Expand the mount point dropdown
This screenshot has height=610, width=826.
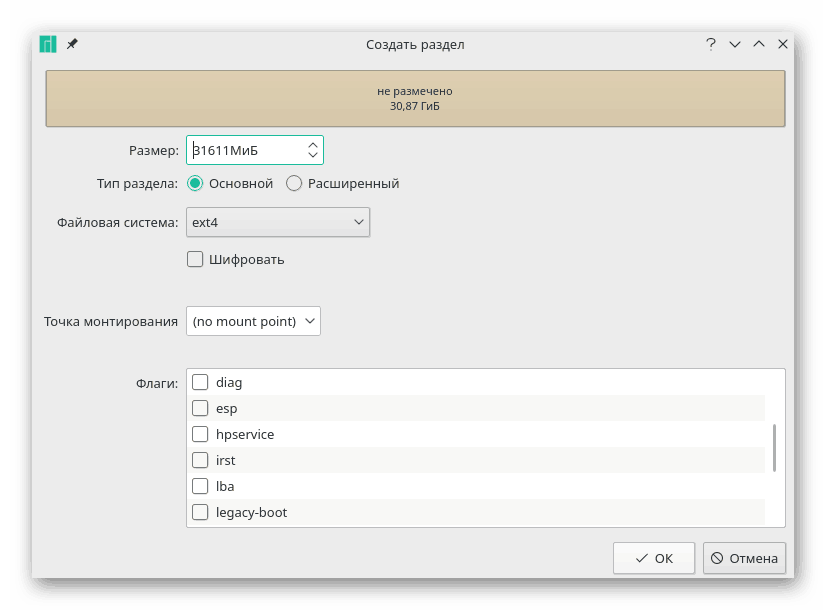click(253, 321)
